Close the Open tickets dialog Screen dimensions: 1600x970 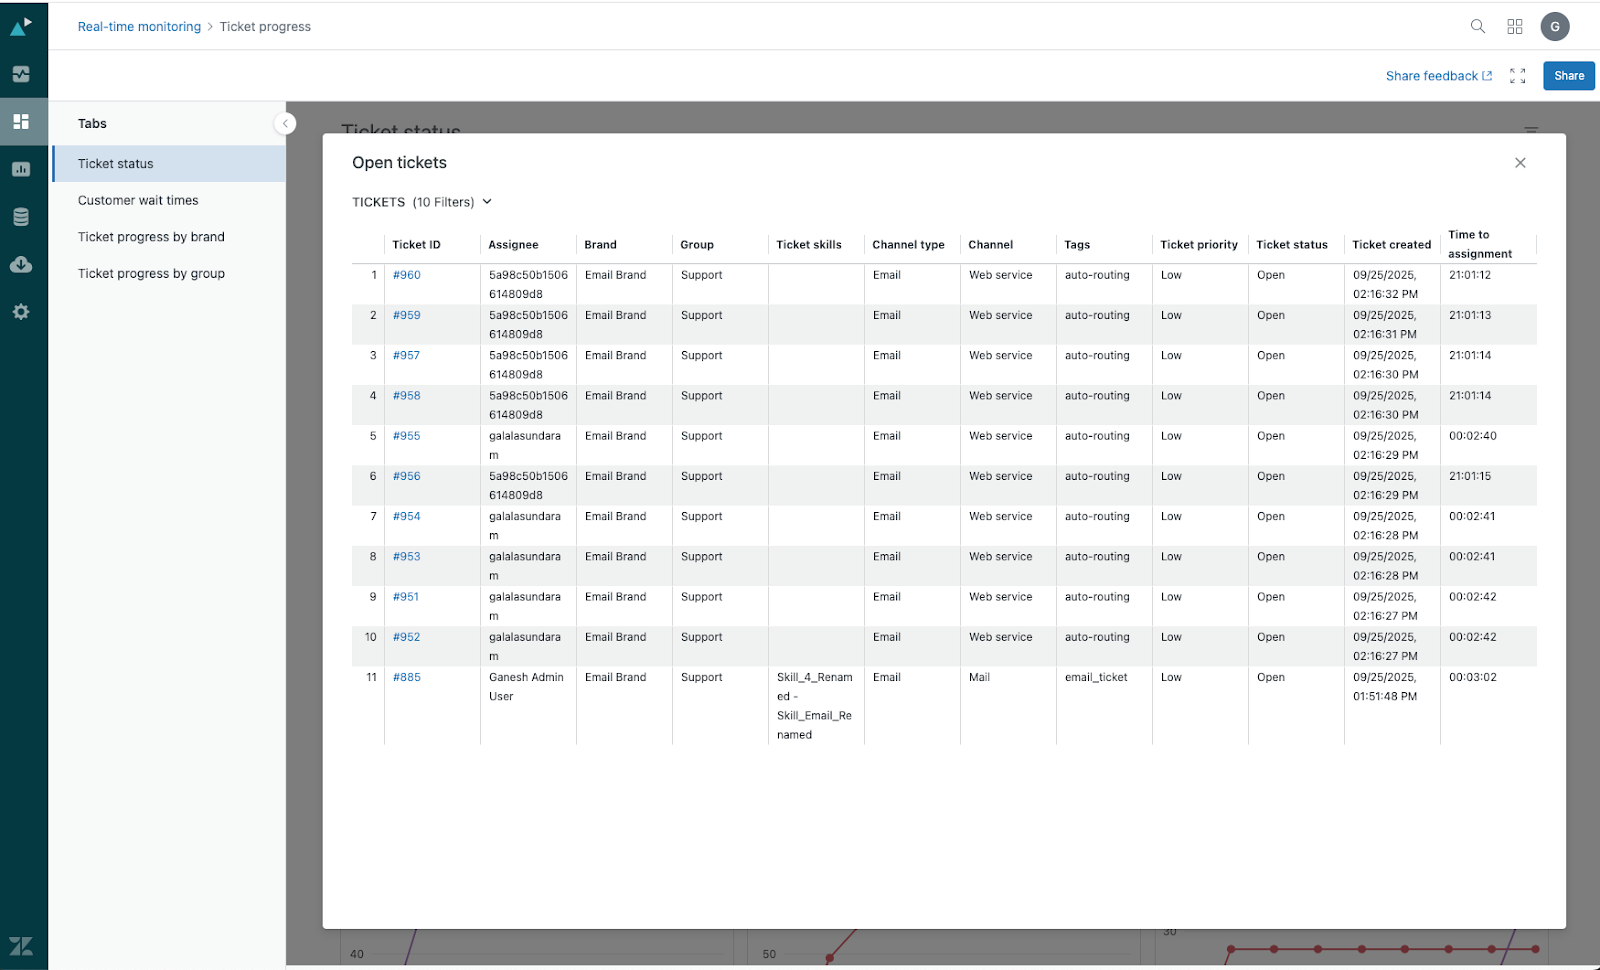[1520, 163]
